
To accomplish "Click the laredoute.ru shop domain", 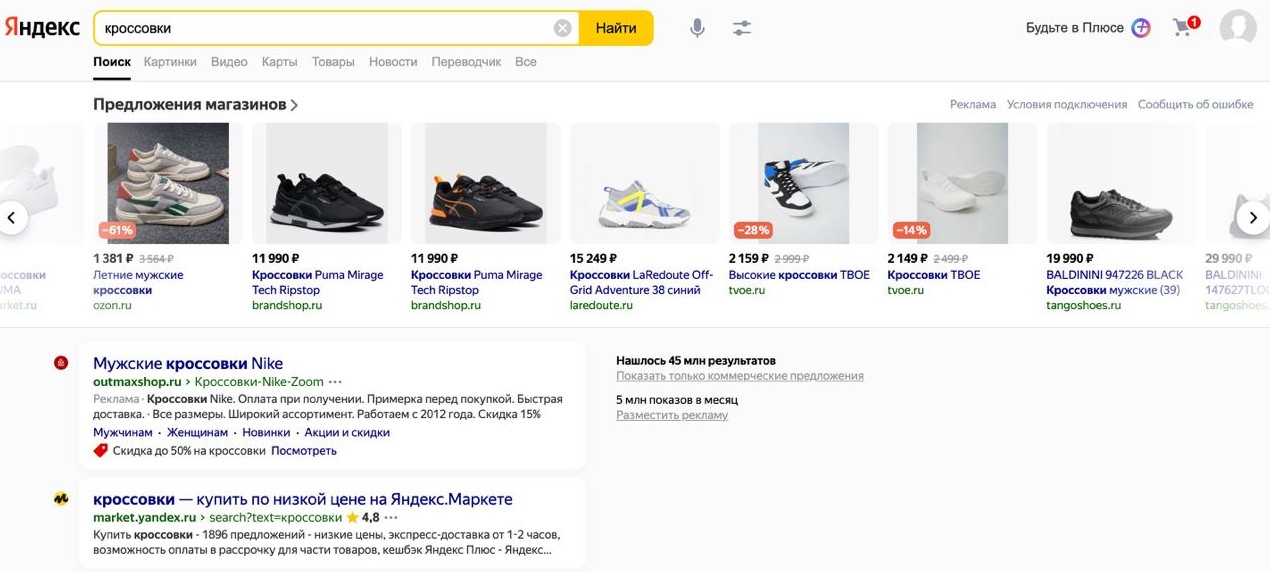I will 601,305.
